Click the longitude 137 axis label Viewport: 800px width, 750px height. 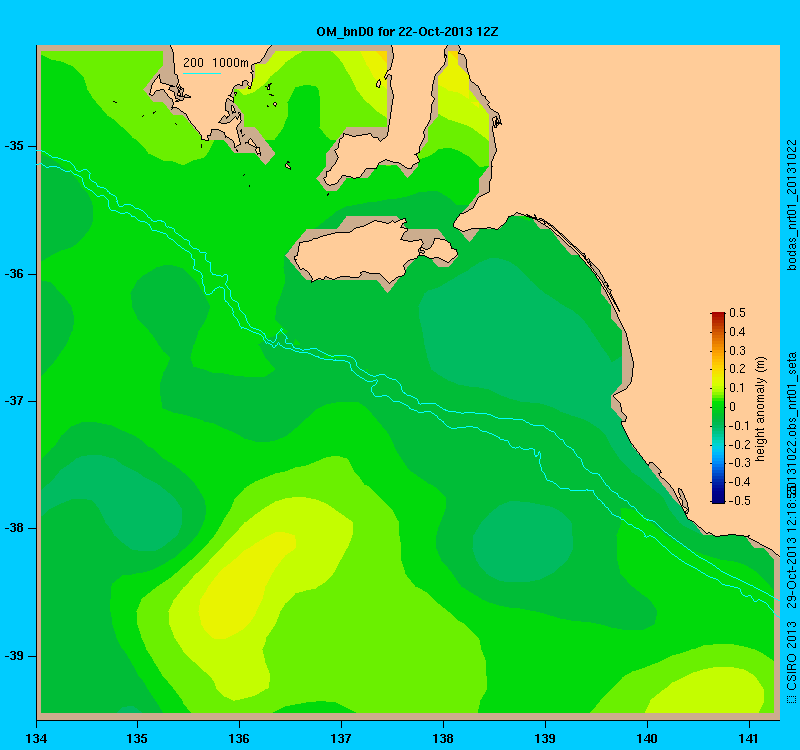point(341,739)
